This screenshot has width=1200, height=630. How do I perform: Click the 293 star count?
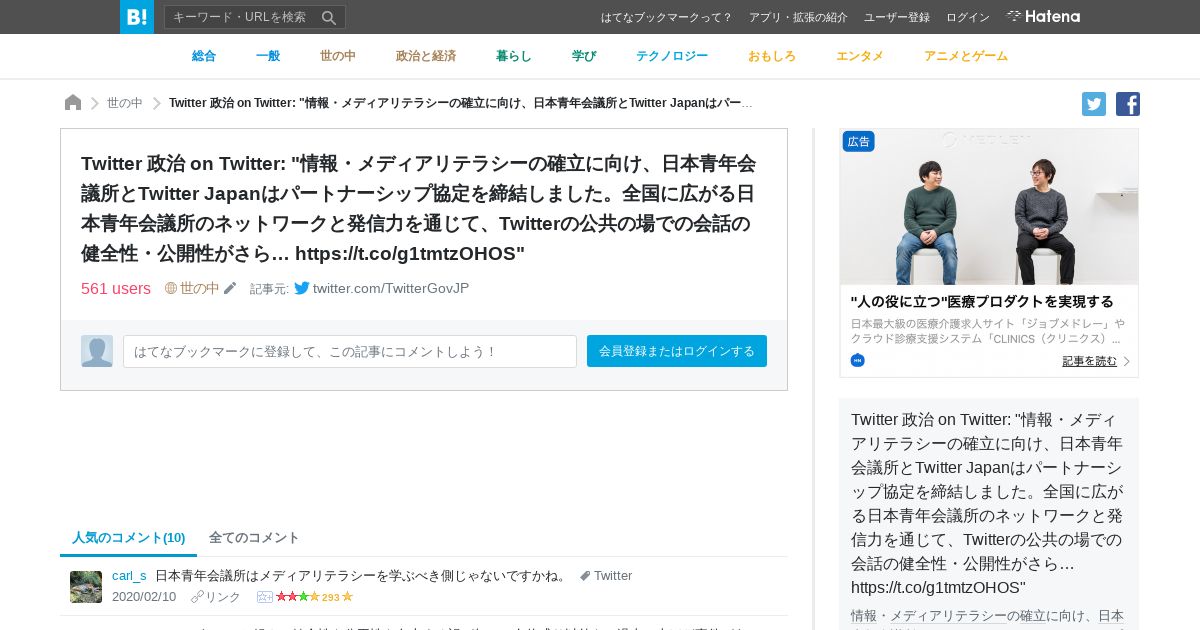331,597
